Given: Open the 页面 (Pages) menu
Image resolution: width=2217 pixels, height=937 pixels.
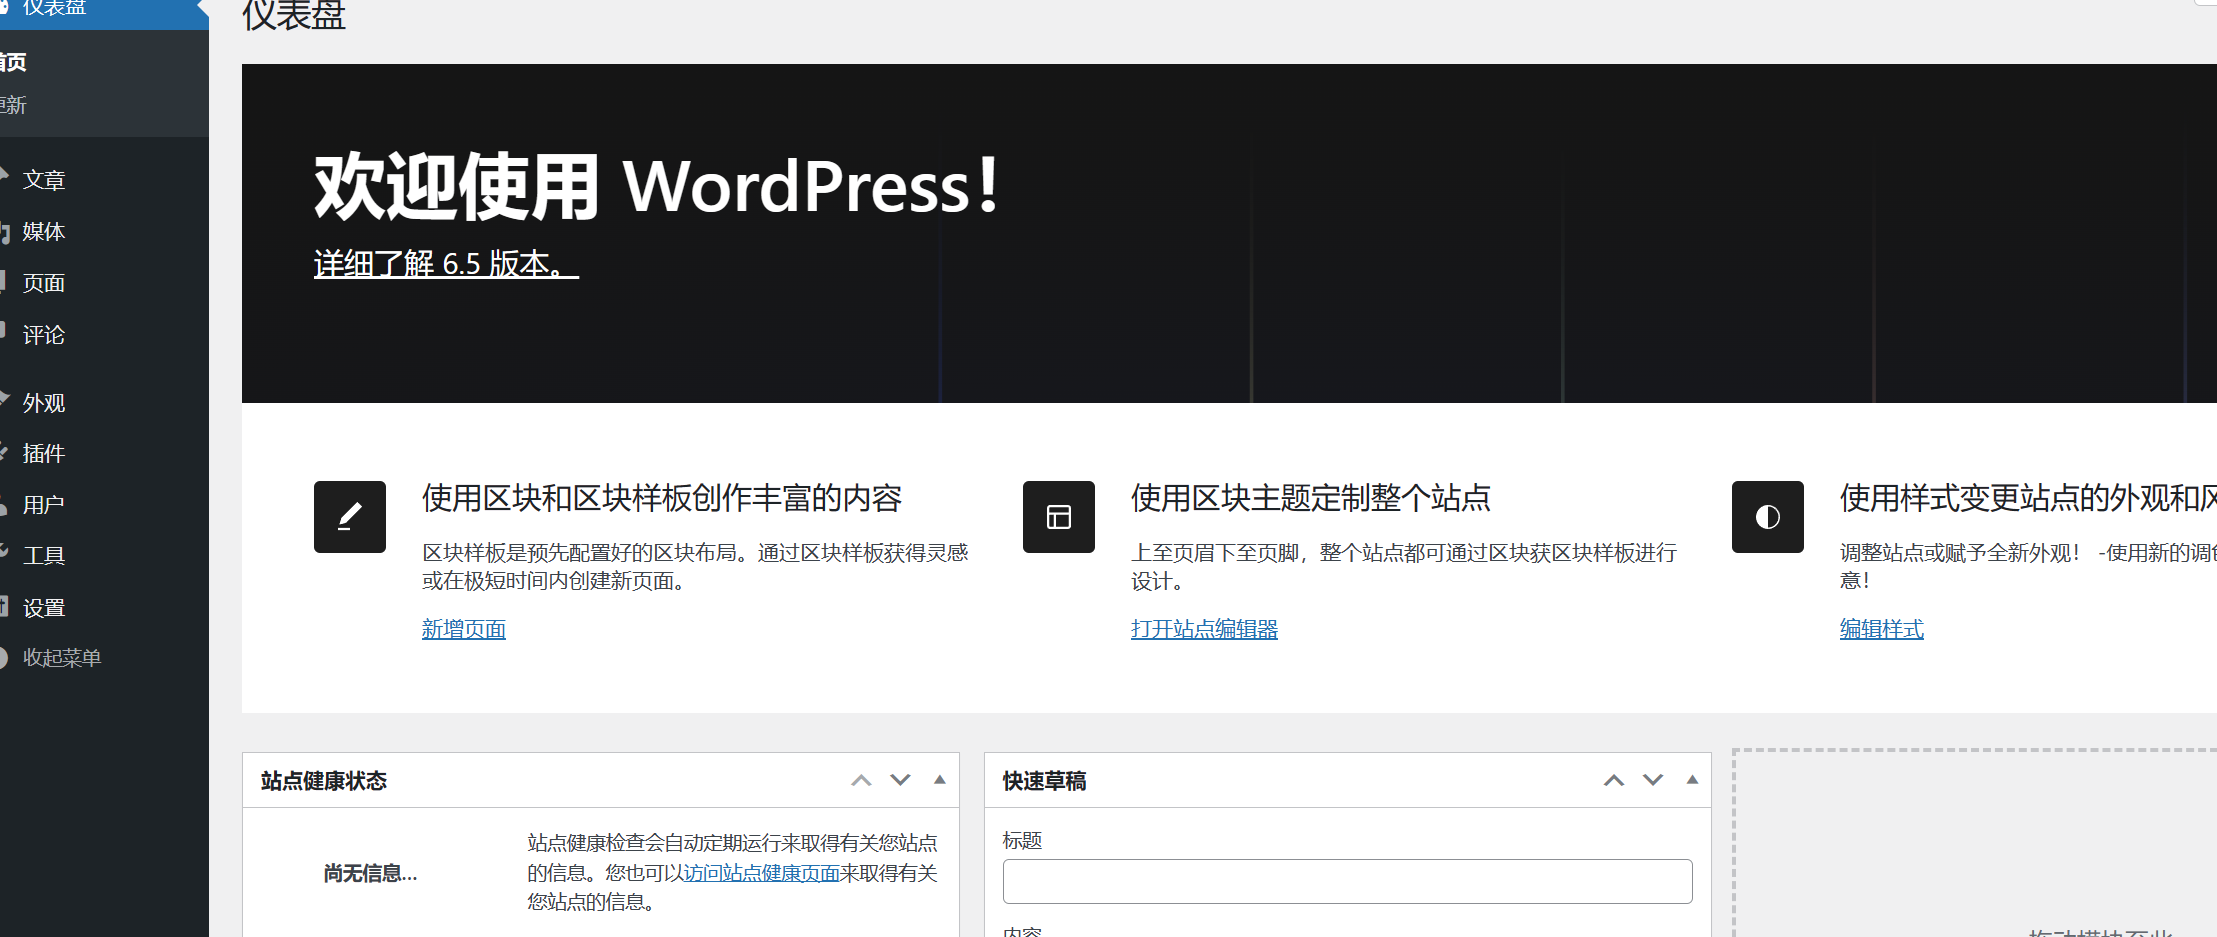Looking at the screenshot, I should (x=44, y=283).
